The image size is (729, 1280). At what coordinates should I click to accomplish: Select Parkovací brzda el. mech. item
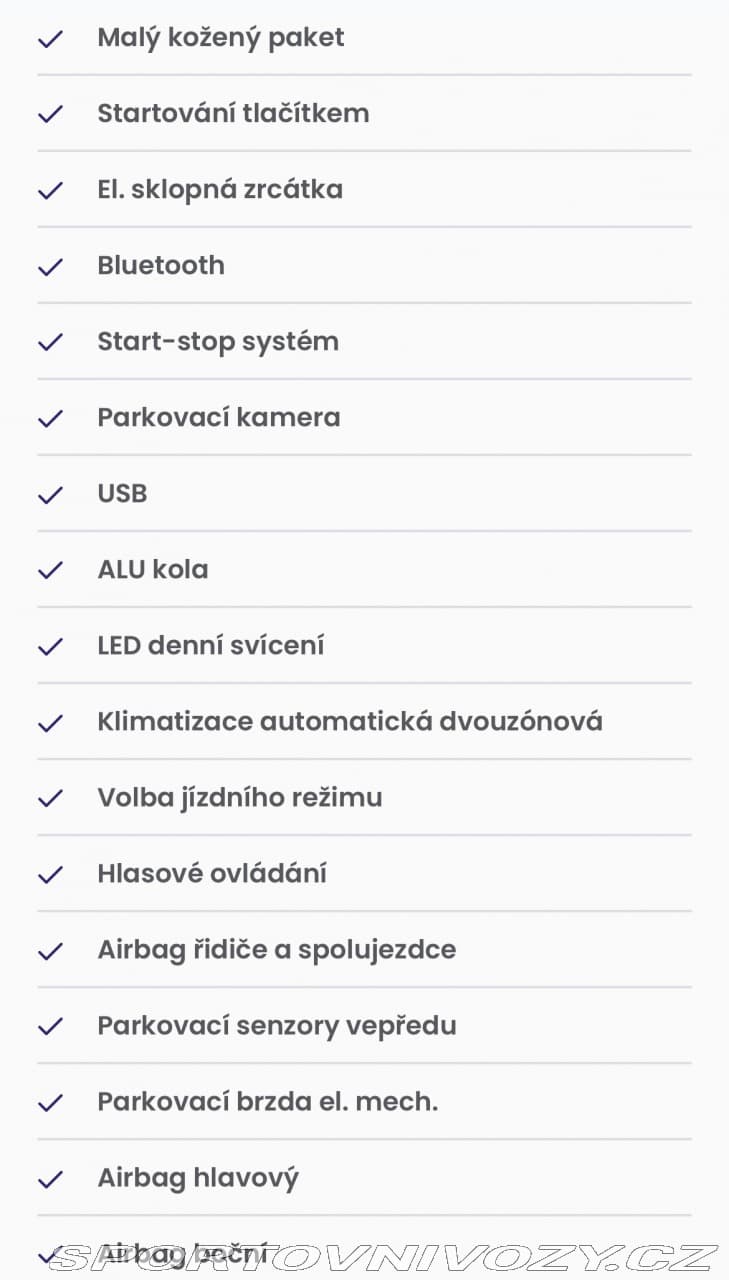[x=364, y=1101]
